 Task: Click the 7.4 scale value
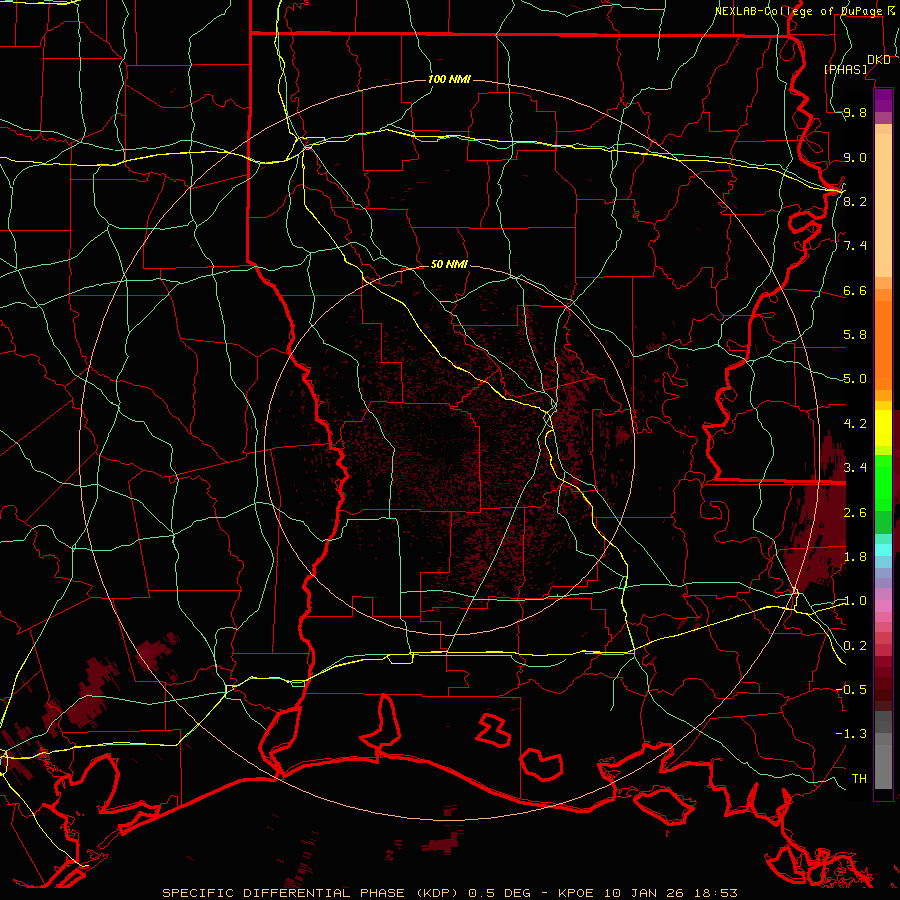(x=855, y=246)
